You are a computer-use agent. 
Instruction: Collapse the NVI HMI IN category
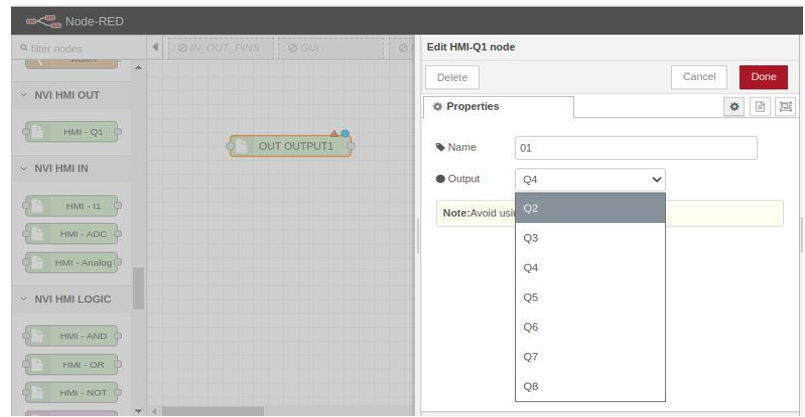62,169
